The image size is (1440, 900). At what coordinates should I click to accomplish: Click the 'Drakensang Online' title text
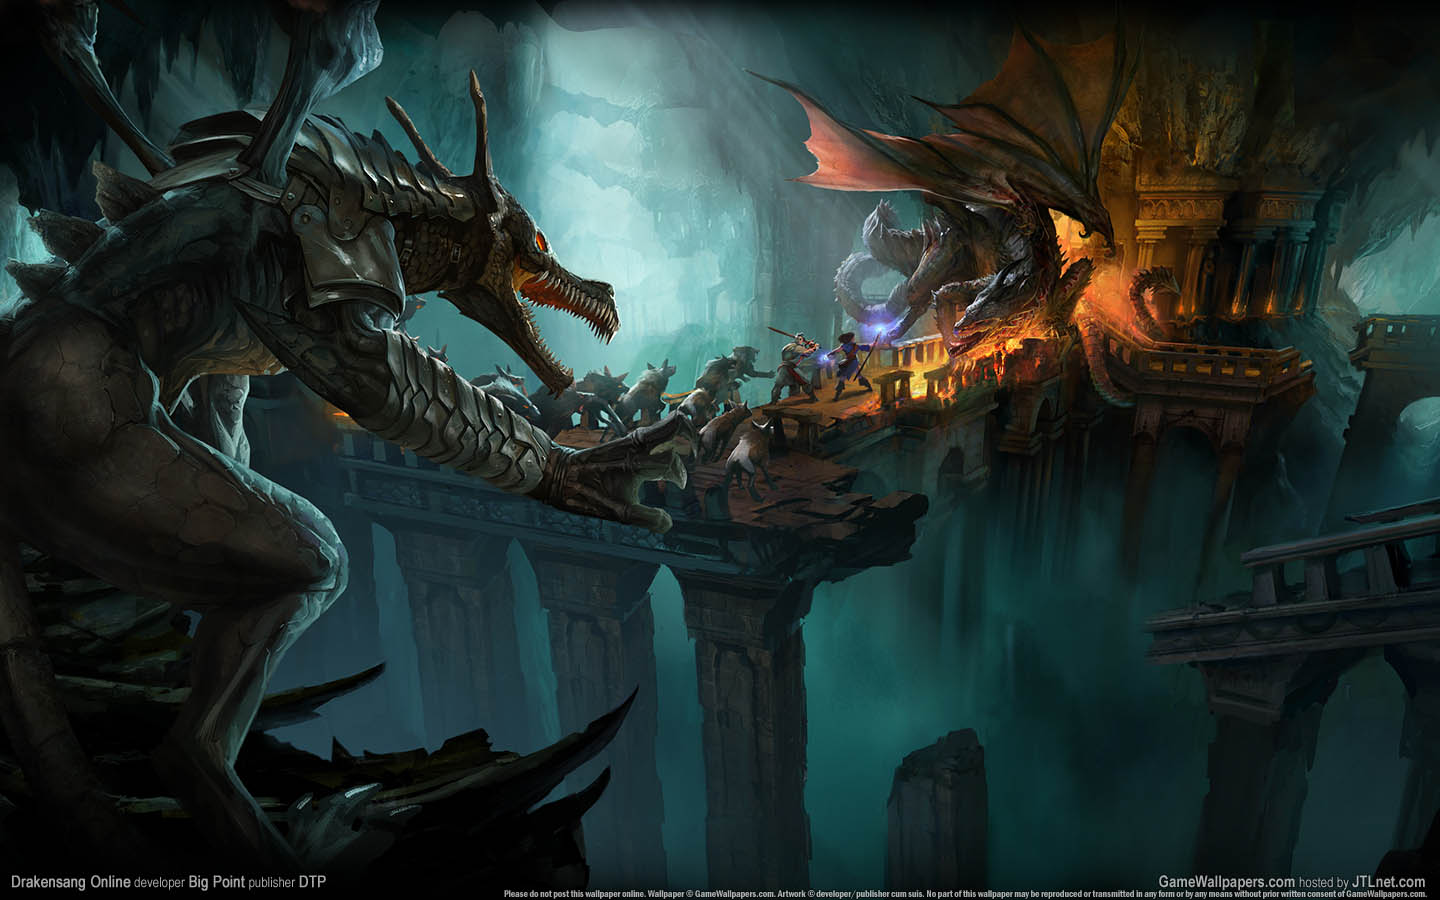[x=70, y=882]
